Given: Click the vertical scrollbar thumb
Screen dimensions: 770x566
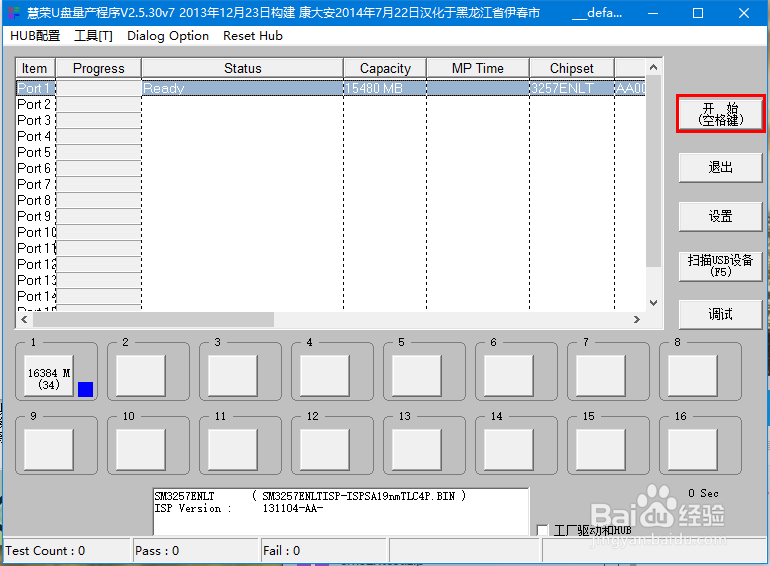Looking at the screenshot, I should 653,171.
